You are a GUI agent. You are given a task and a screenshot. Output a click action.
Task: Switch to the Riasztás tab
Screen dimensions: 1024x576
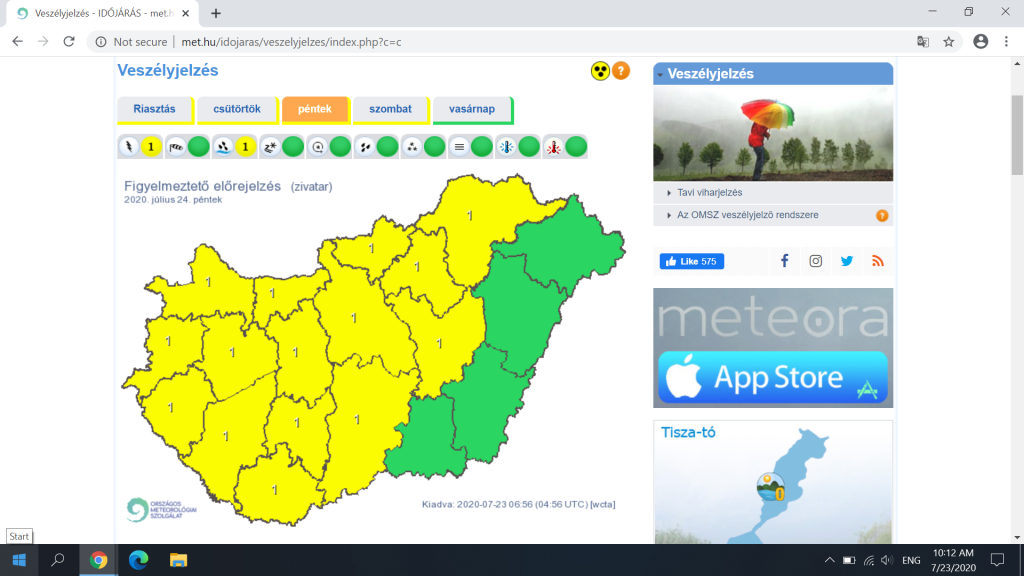tap(154, 109)
